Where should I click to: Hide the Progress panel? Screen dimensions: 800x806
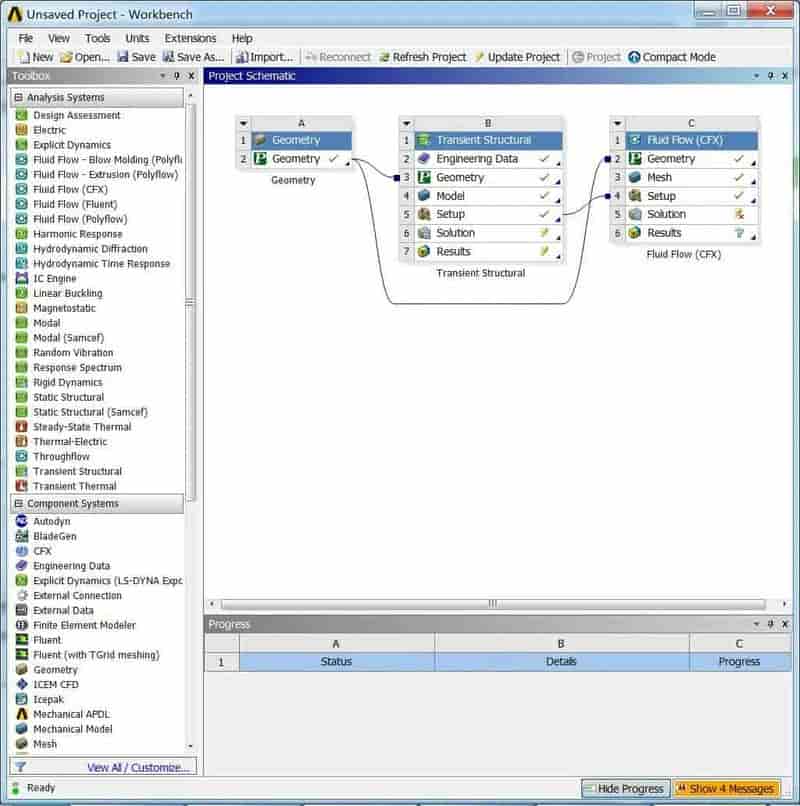click(625, 788)
